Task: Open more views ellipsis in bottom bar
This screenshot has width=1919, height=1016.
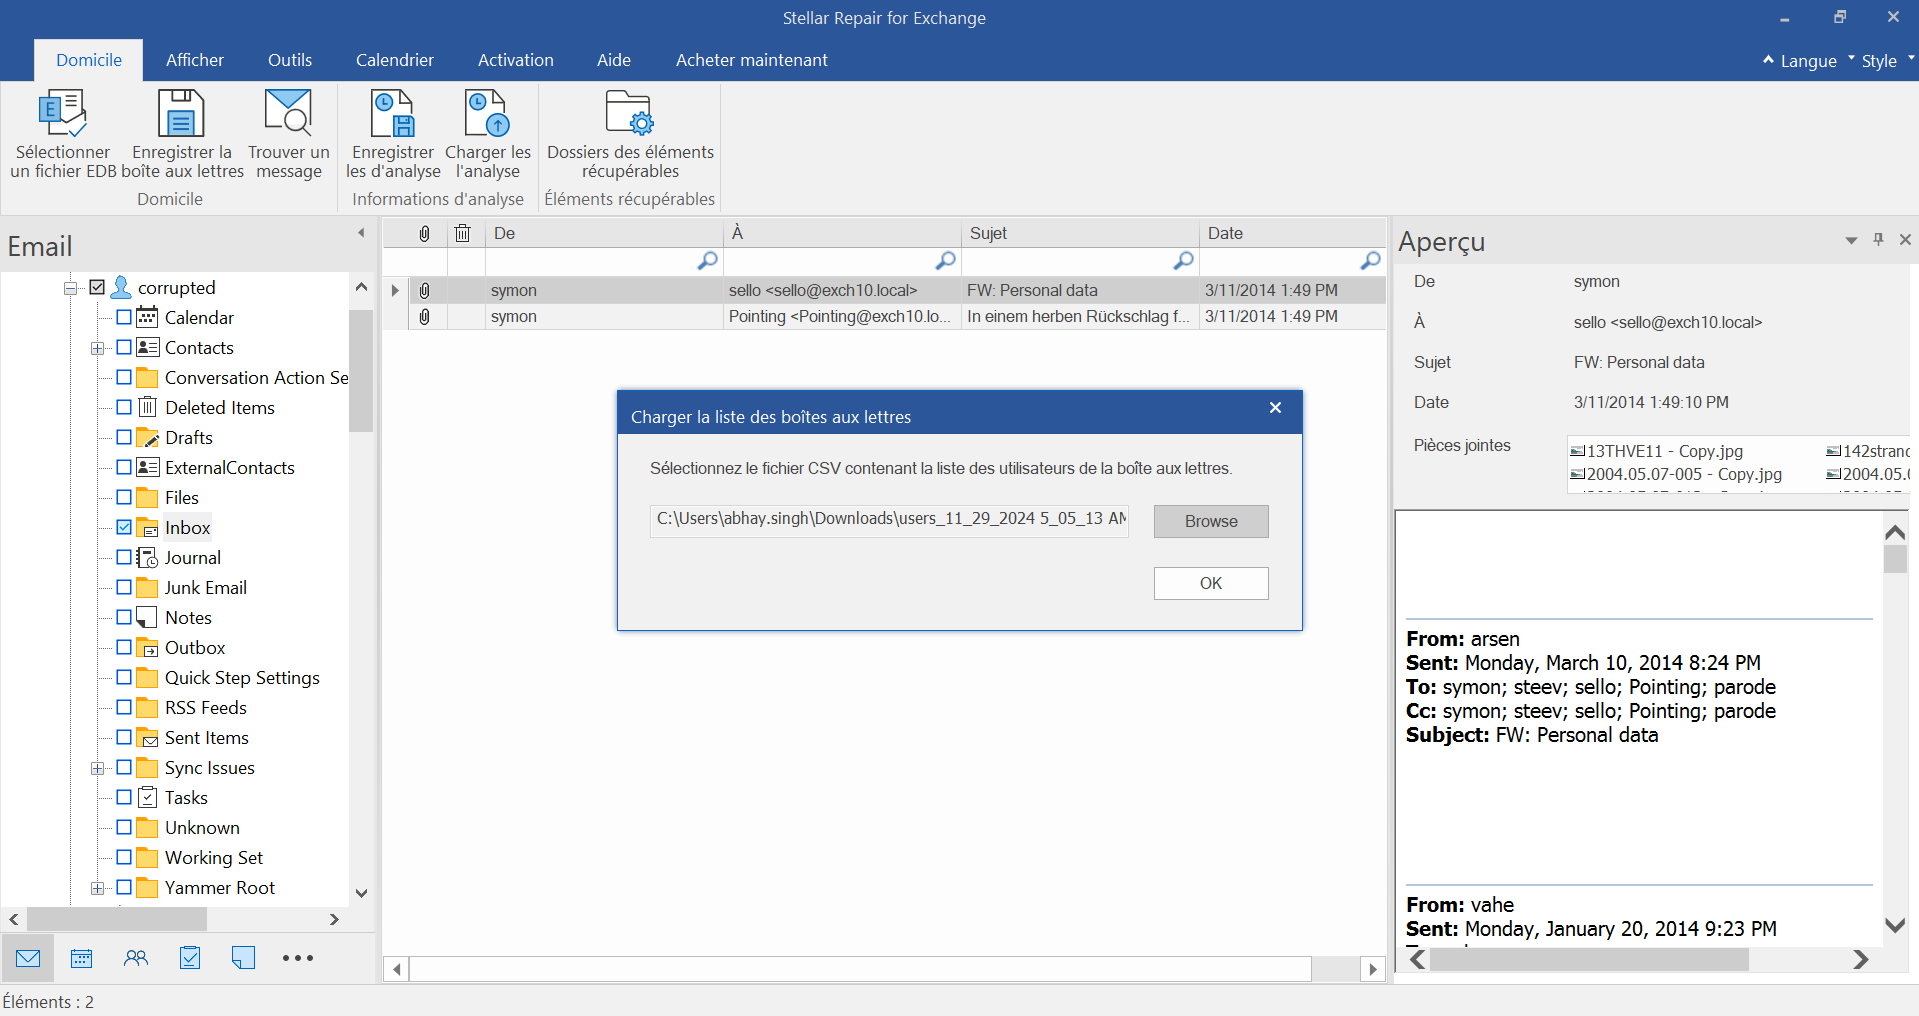Action: [x=298, y=958]
